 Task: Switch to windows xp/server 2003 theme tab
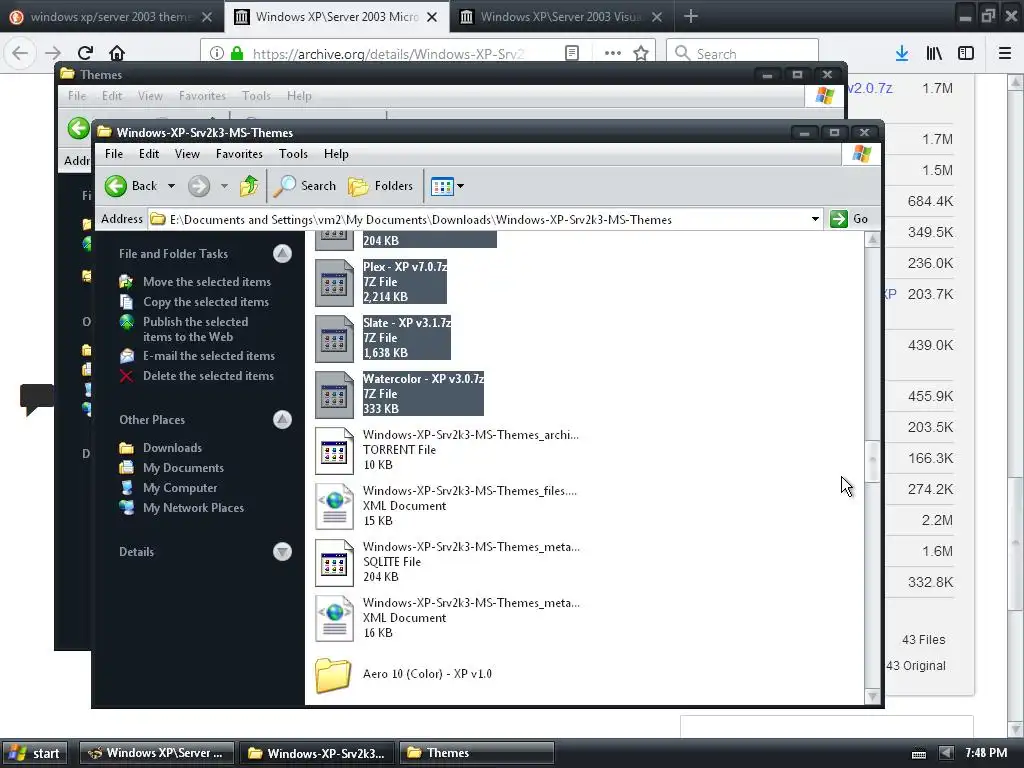111,16
